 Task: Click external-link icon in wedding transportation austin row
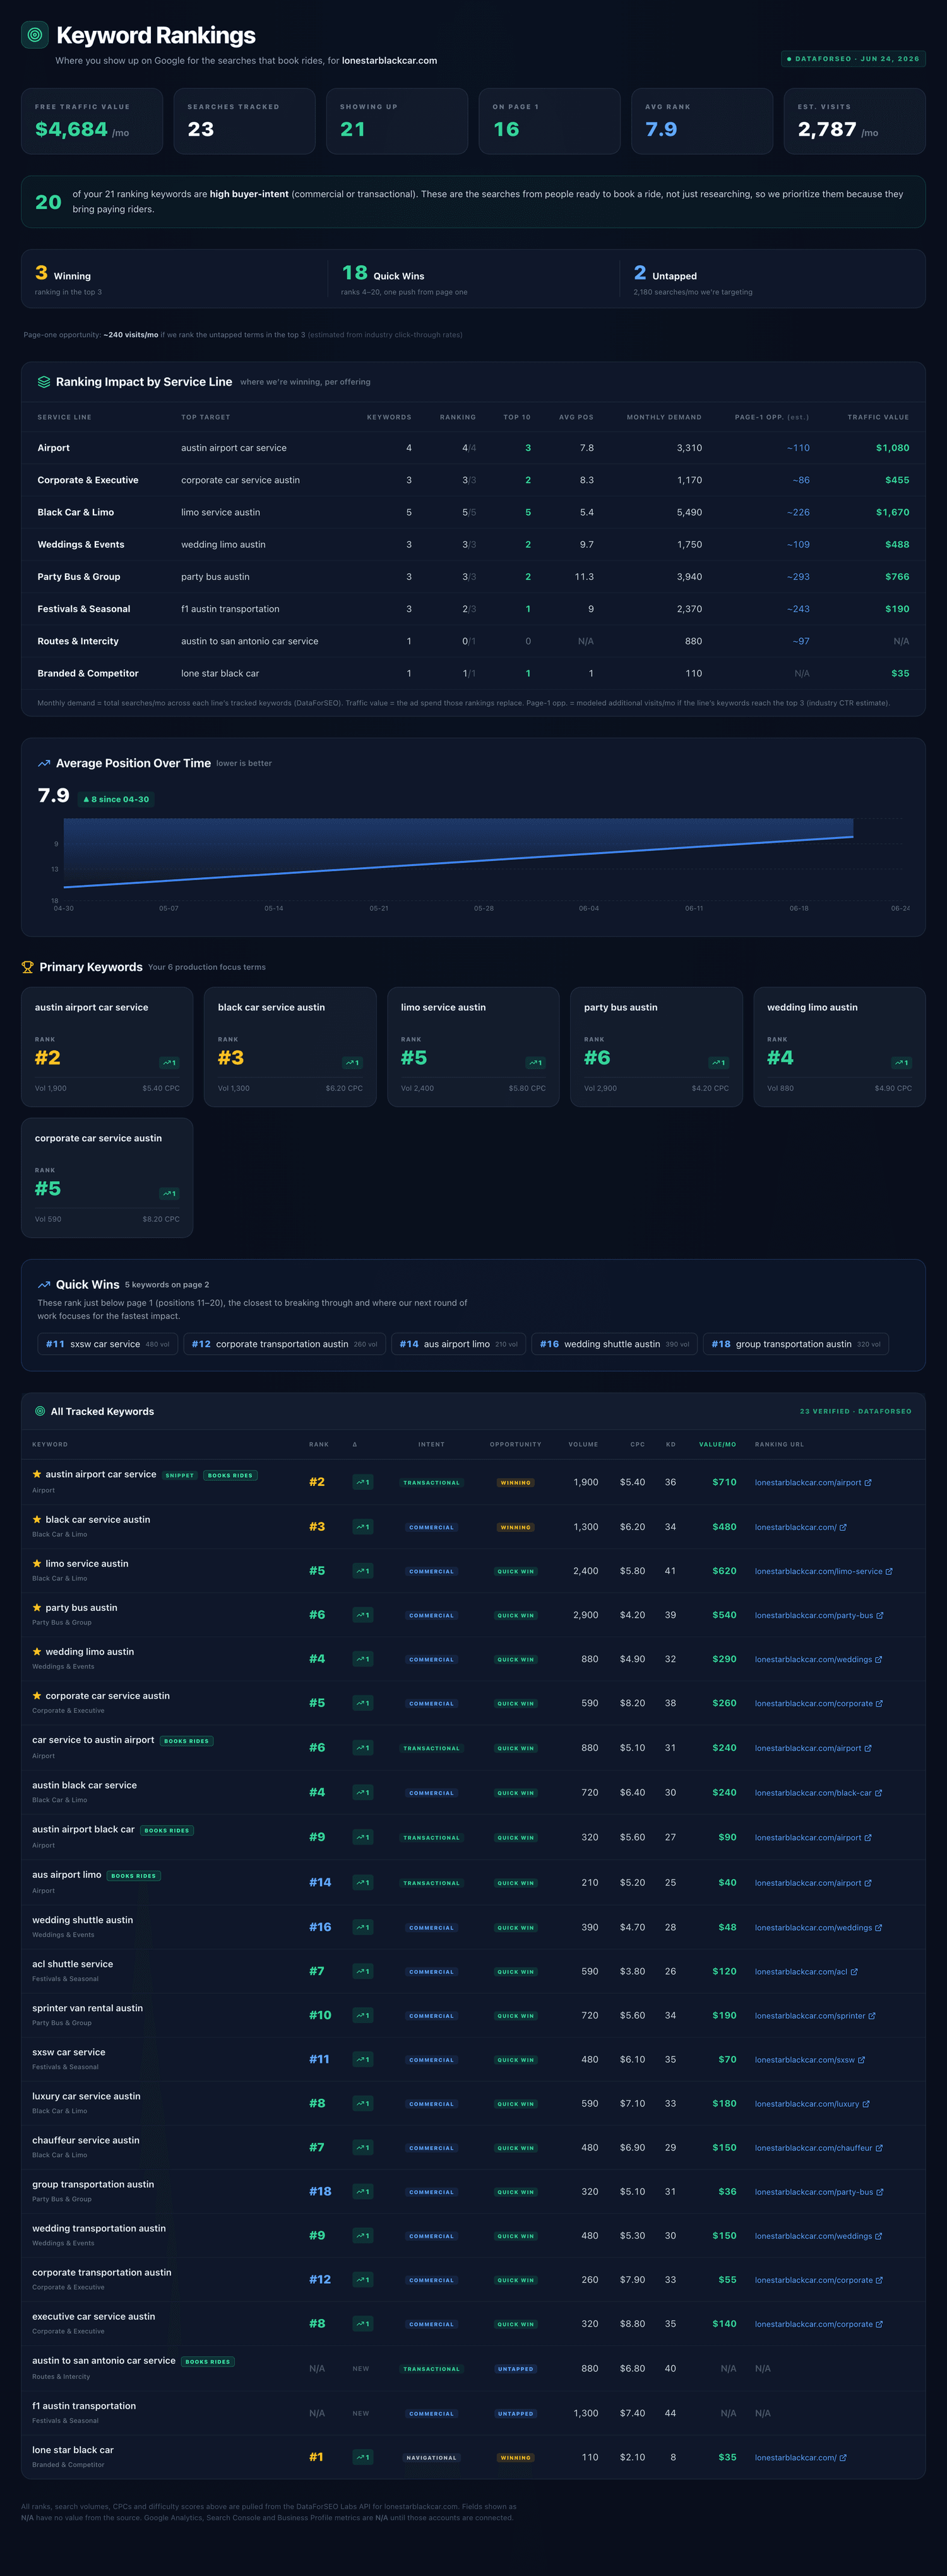pyautogui.click(x=879, y=2236)
